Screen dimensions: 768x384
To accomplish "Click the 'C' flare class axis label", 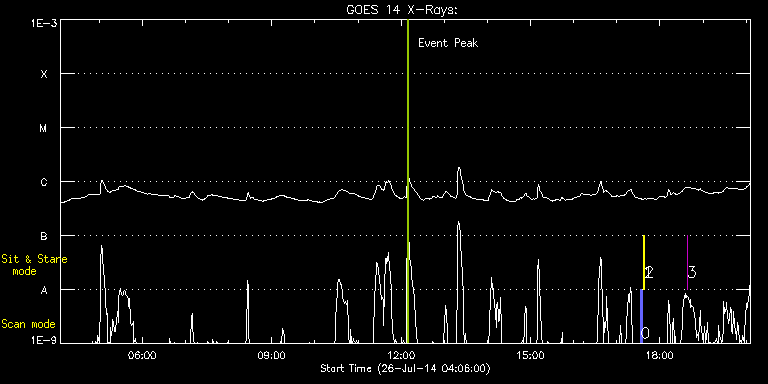I will (x=44, y=182).
